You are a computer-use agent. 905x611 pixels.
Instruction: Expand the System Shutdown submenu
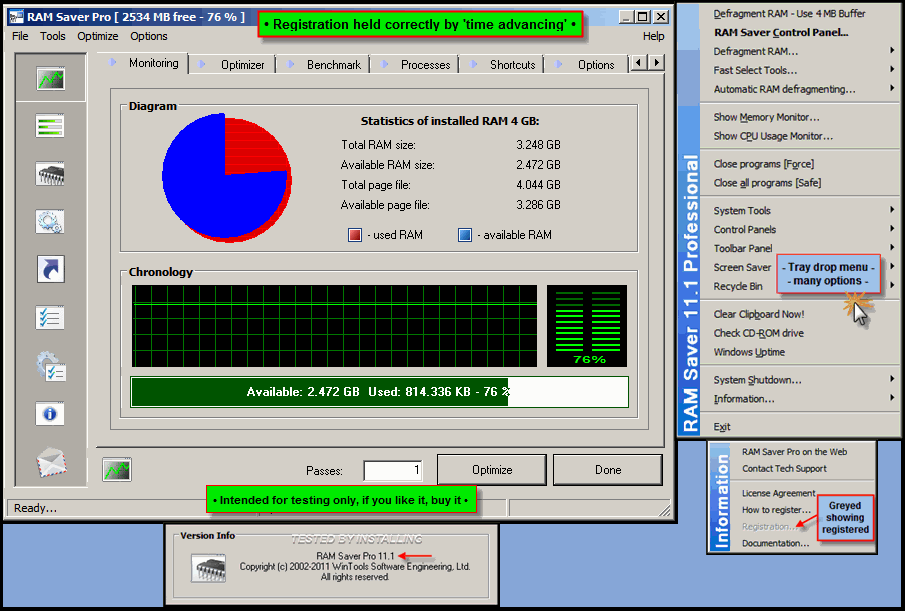click(757, 380)
